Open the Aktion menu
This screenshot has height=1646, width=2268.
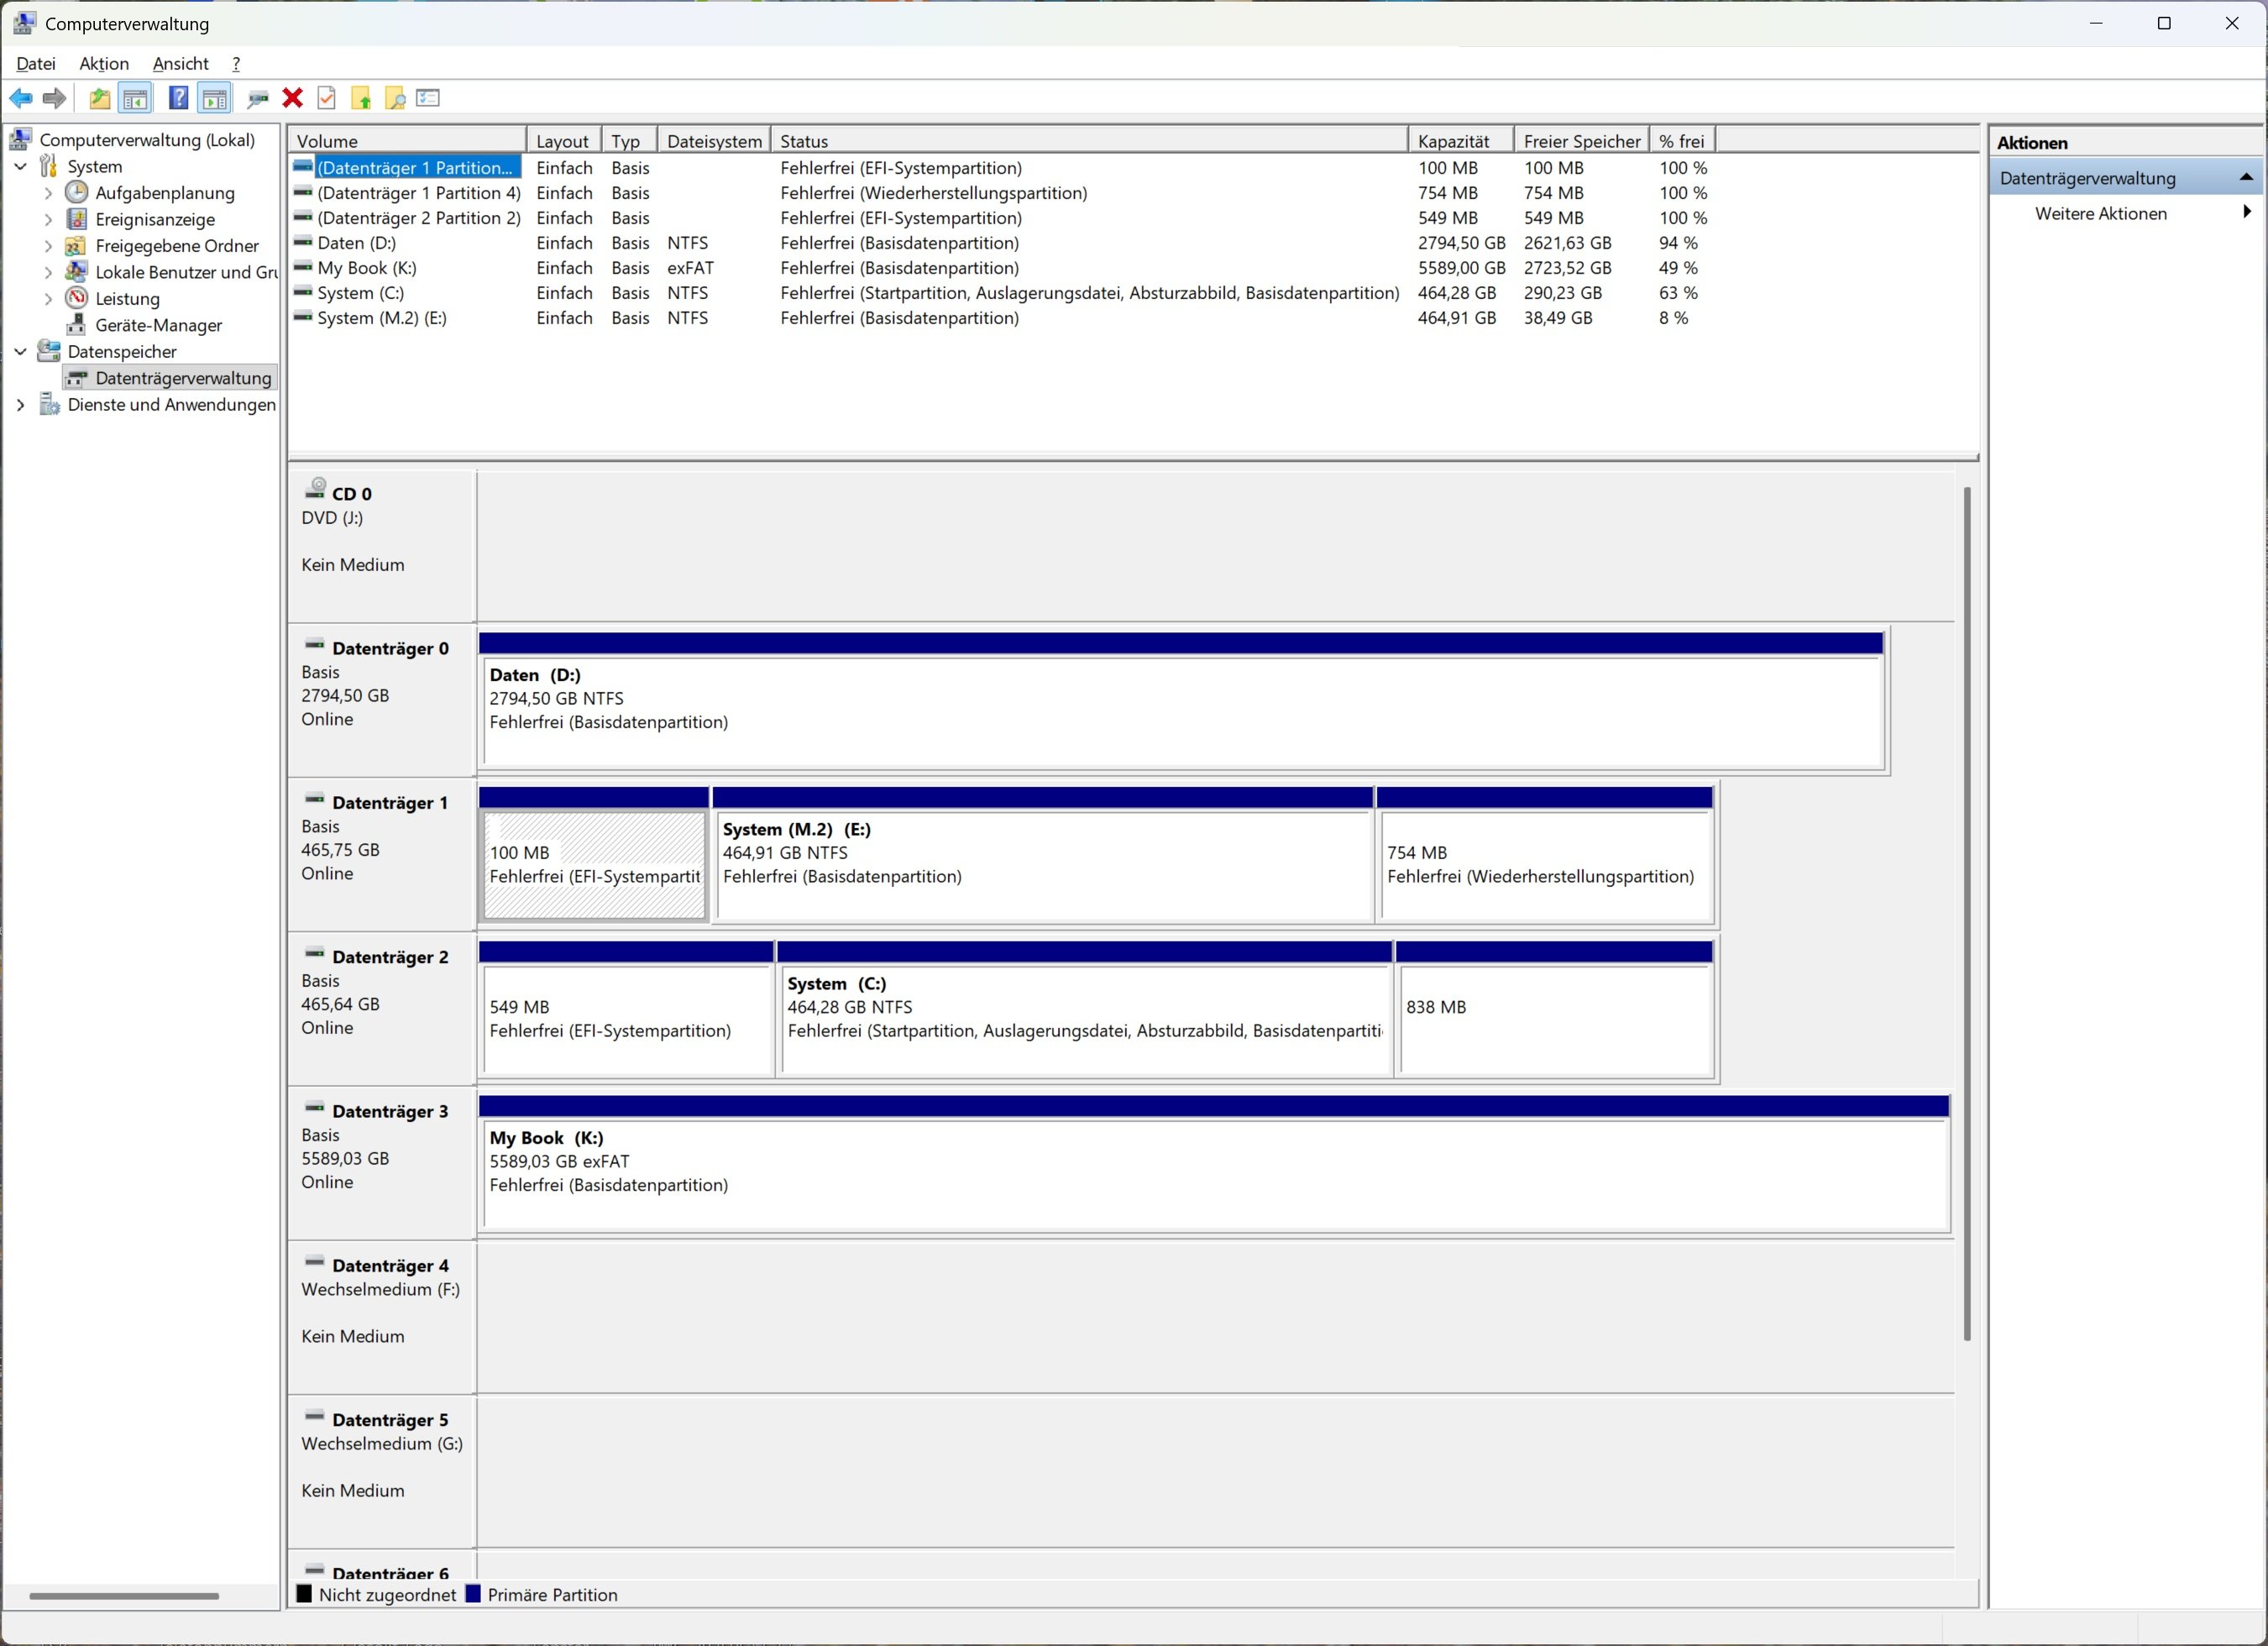point(104,64)
